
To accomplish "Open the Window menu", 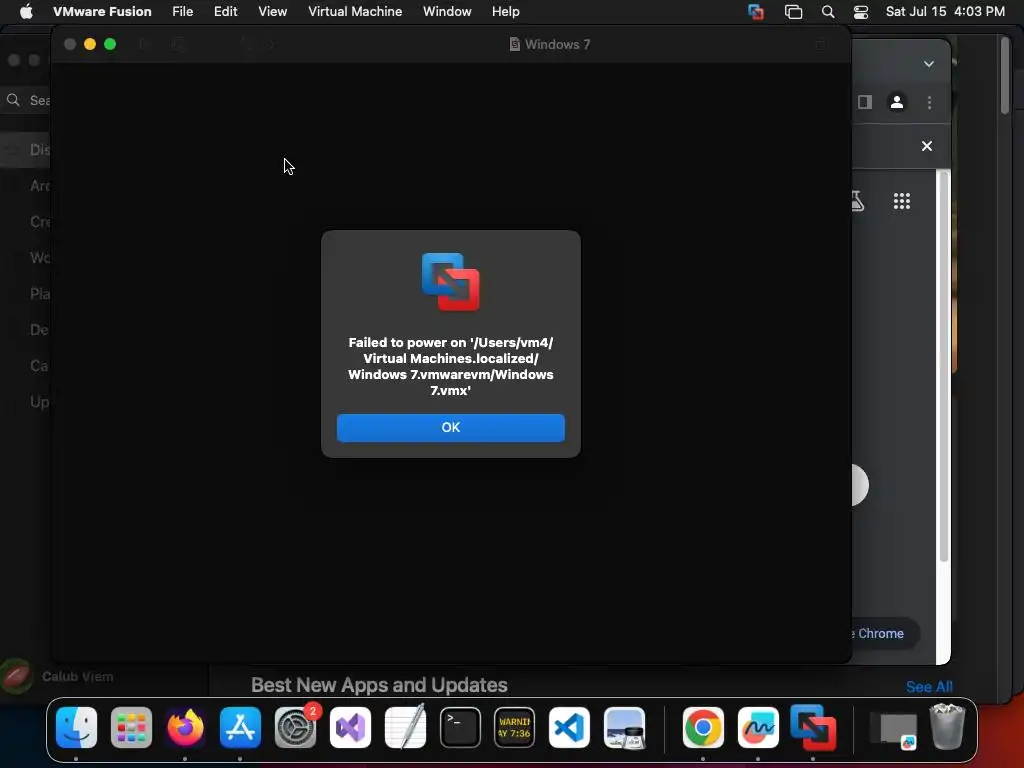I will pyautogui.click(x=447, y=12).
